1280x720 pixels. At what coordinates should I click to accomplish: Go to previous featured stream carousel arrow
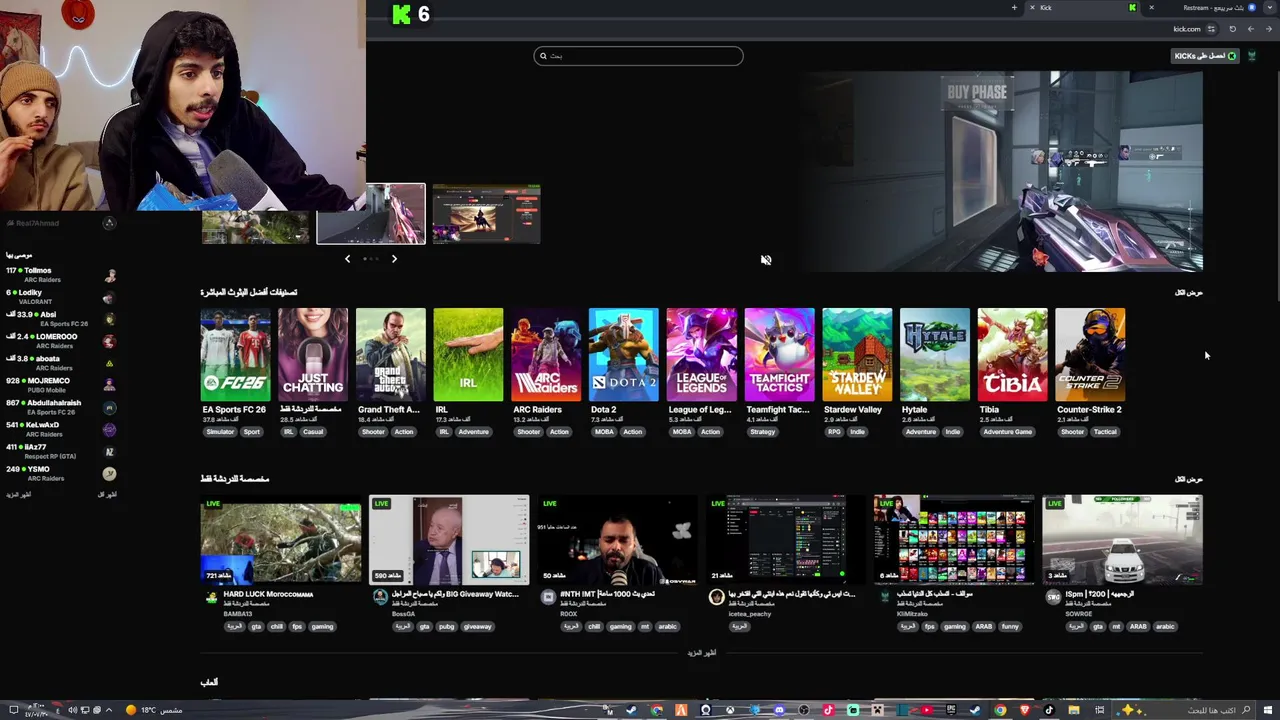347,259
